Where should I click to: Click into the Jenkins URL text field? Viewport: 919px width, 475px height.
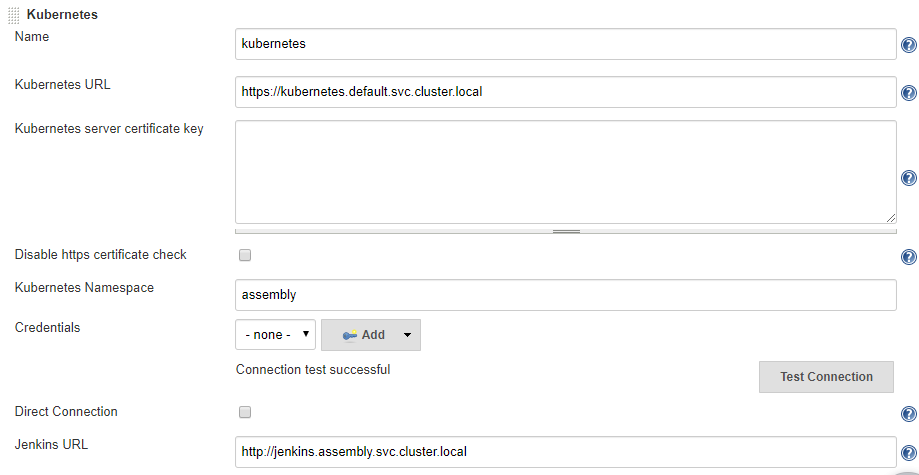[x=566, y=452]
